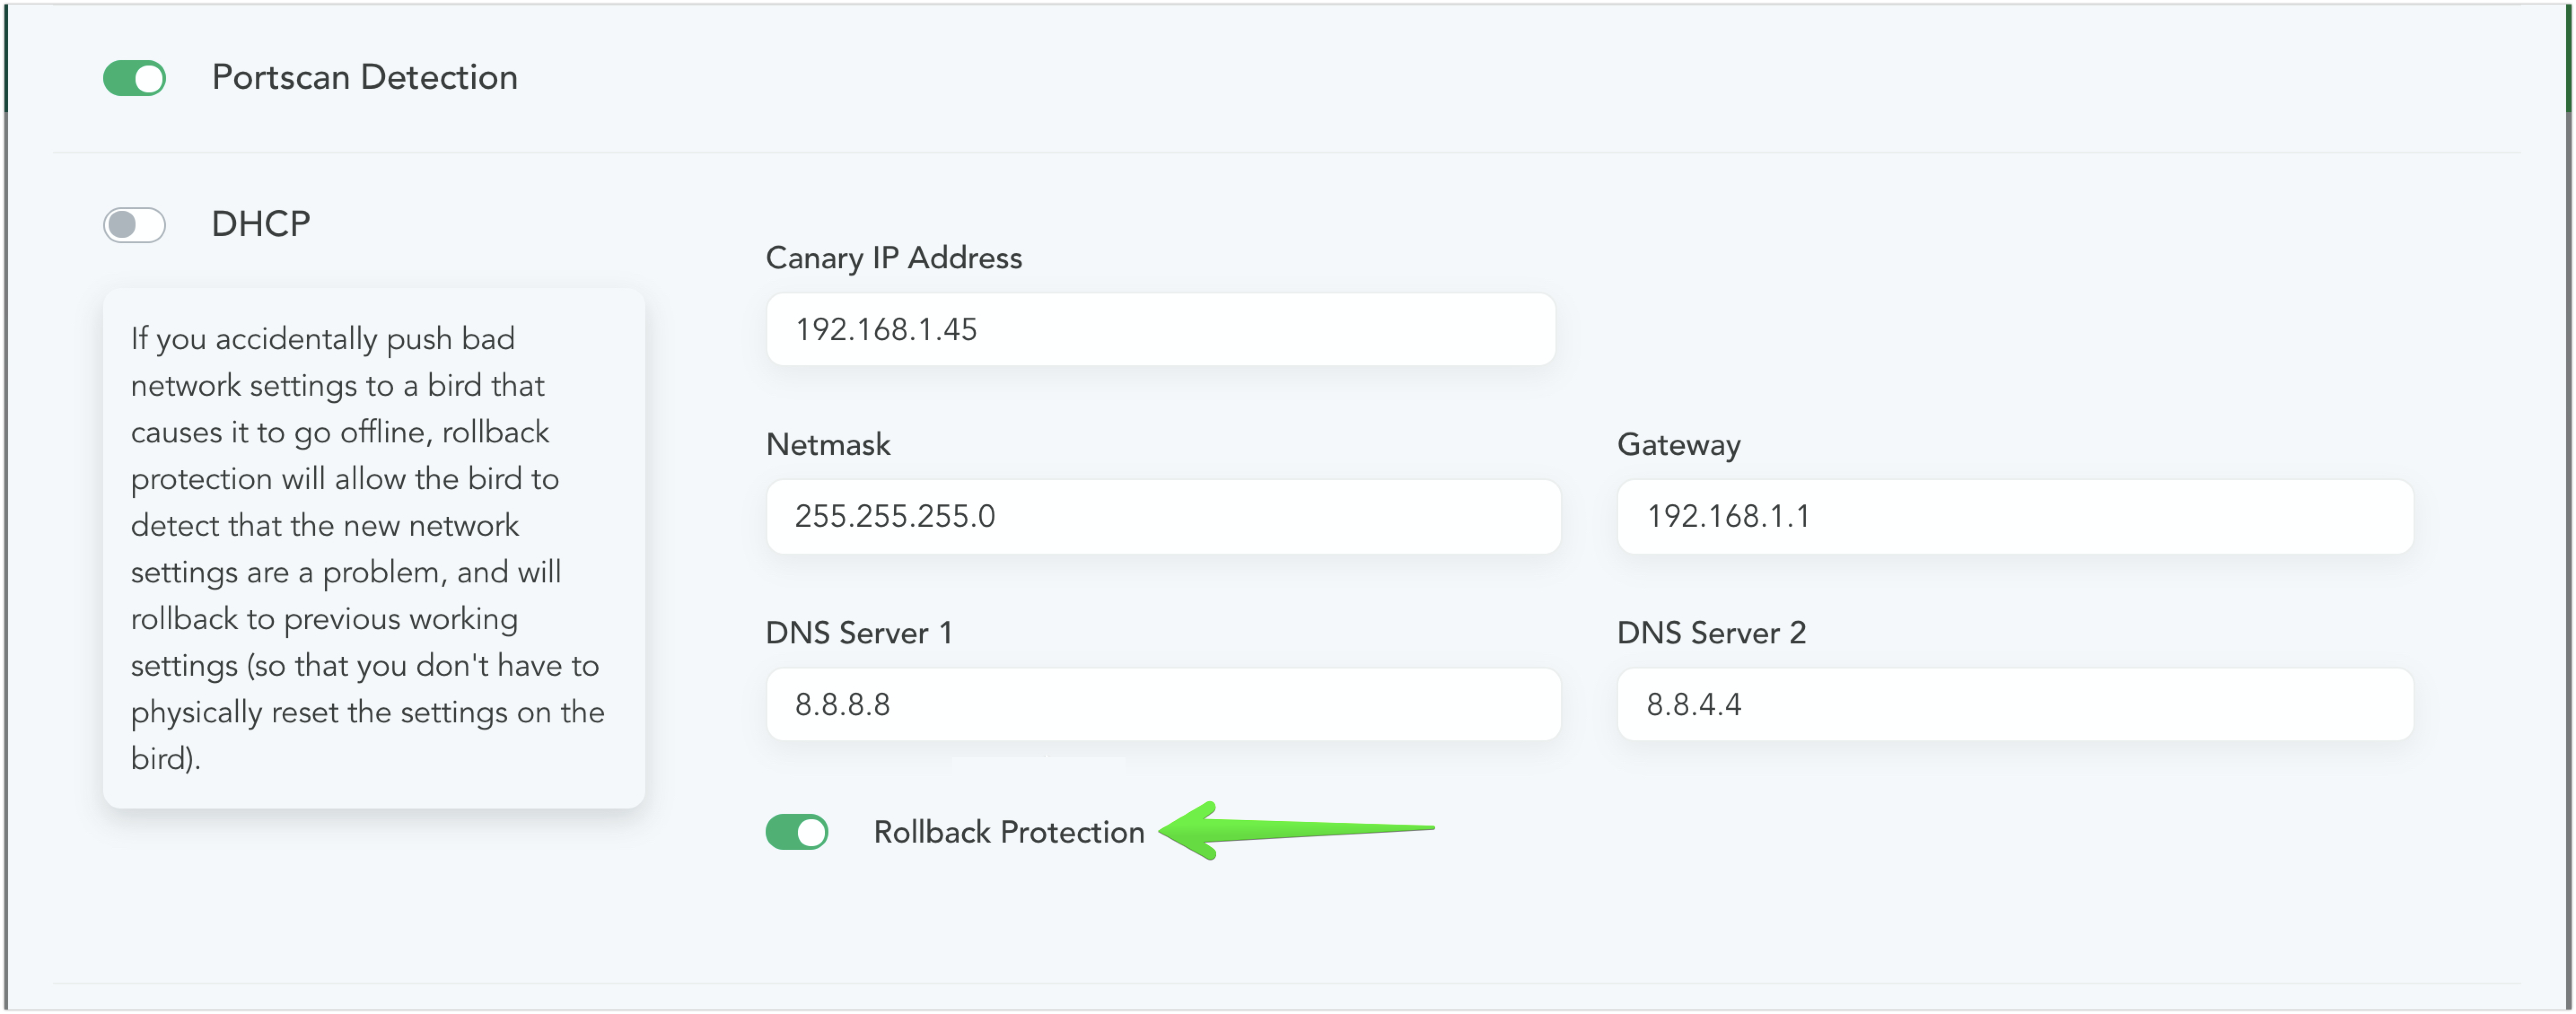
Task: Click the Netmask field label
Action: click(828, 444)
